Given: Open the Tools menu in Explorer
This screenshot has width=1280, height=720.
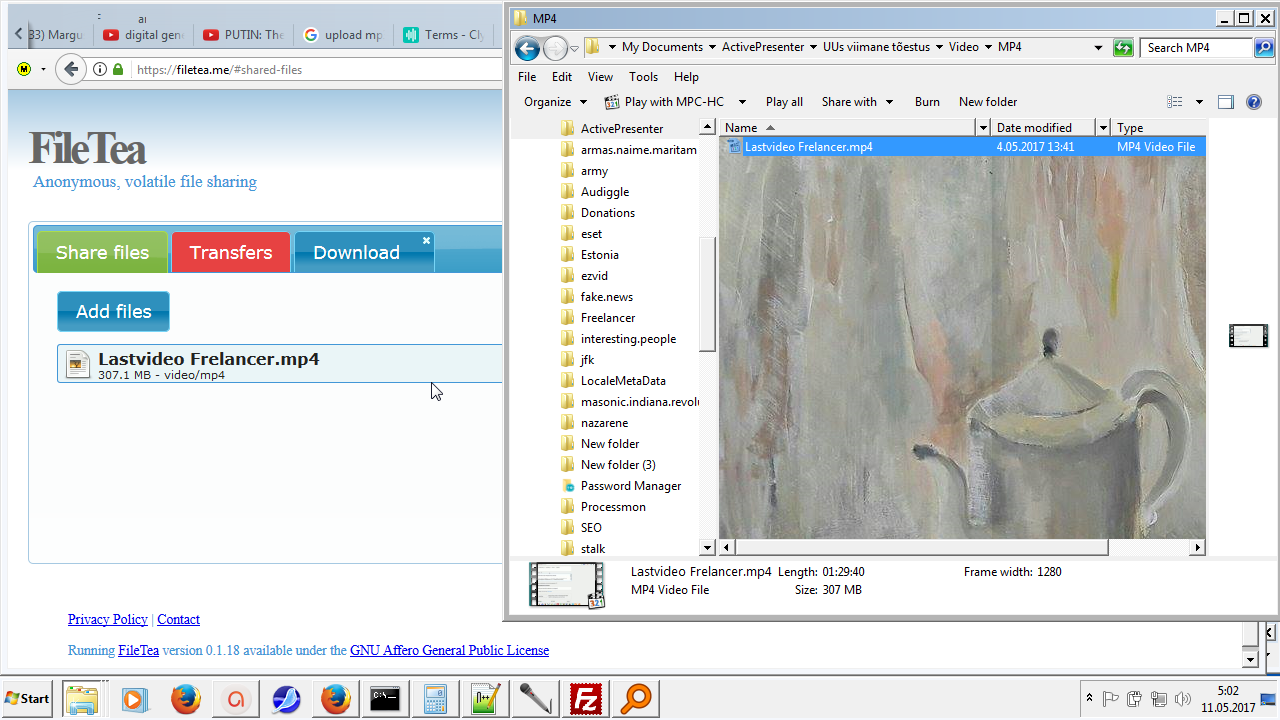Looking at the screenshot, I should click(643, 77).
